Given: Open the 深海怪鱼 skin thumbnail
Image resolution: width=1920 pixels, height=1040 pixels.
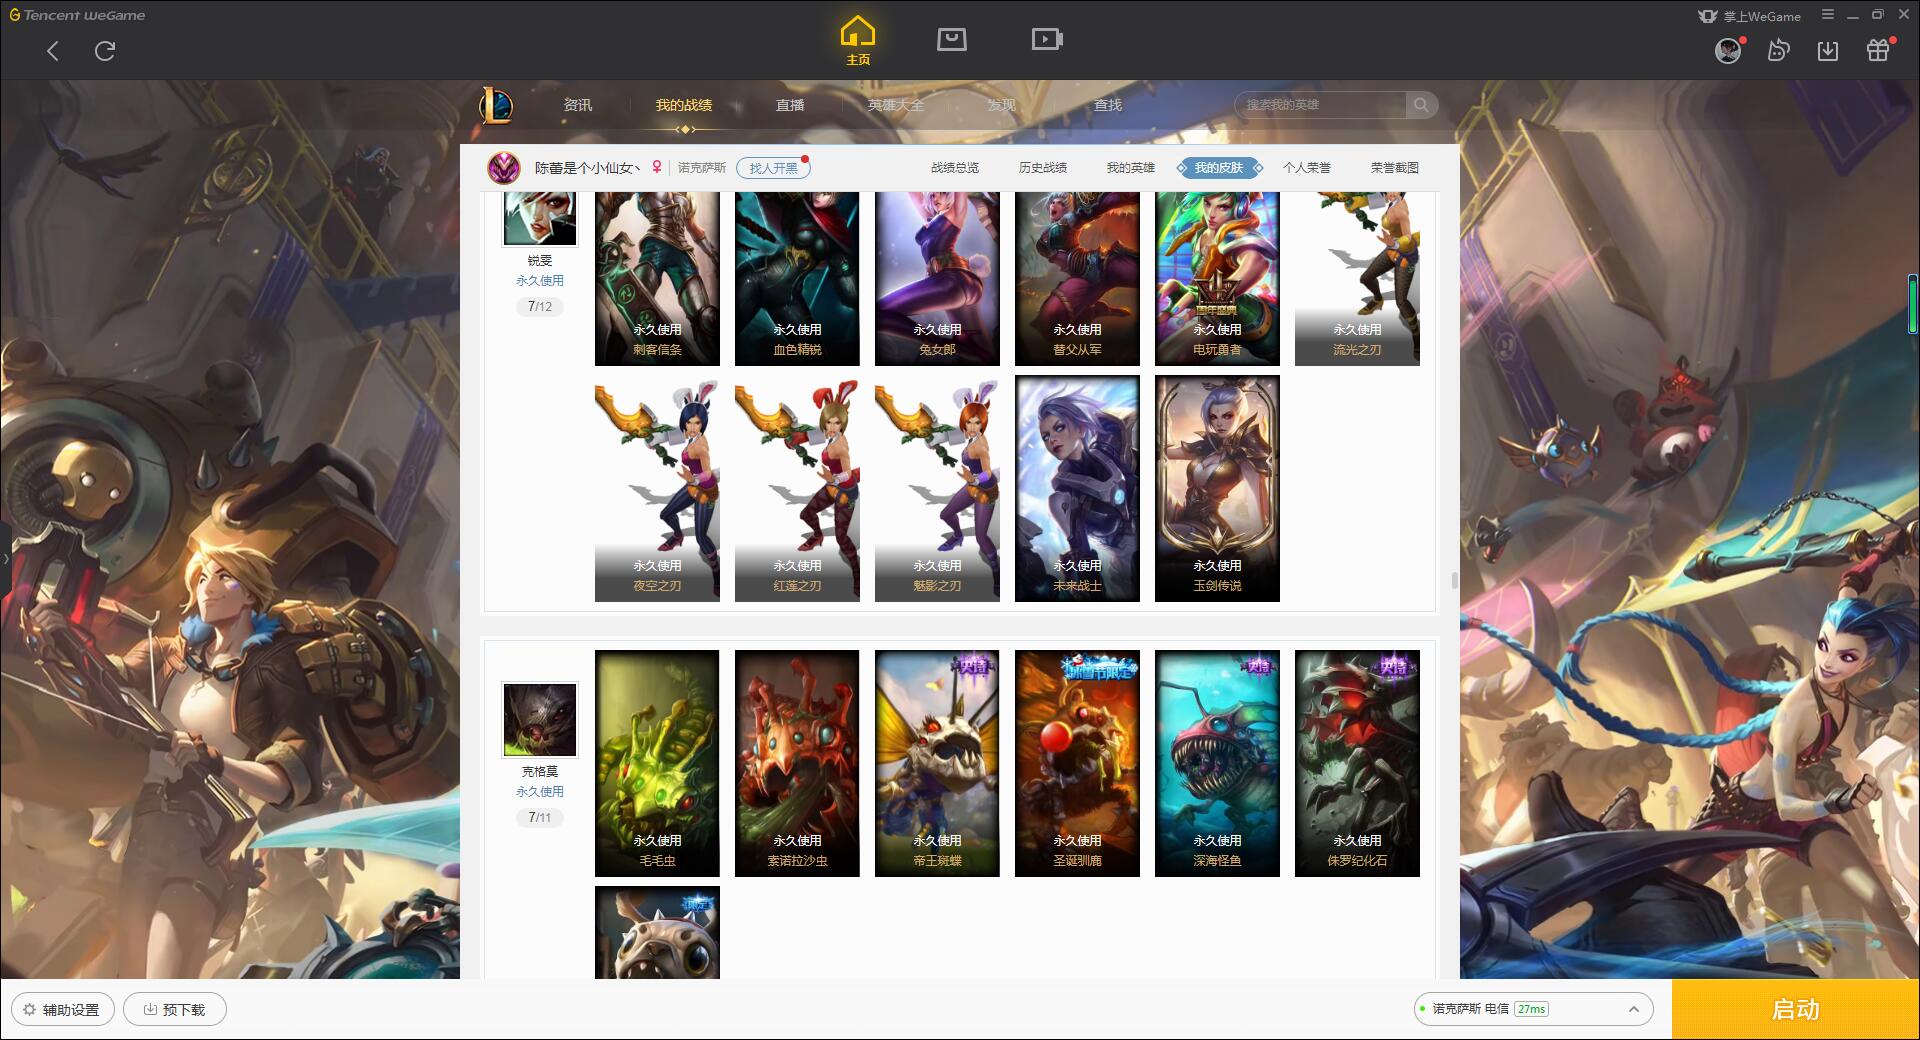Looking at the screenshot, I should (1217, 764).
